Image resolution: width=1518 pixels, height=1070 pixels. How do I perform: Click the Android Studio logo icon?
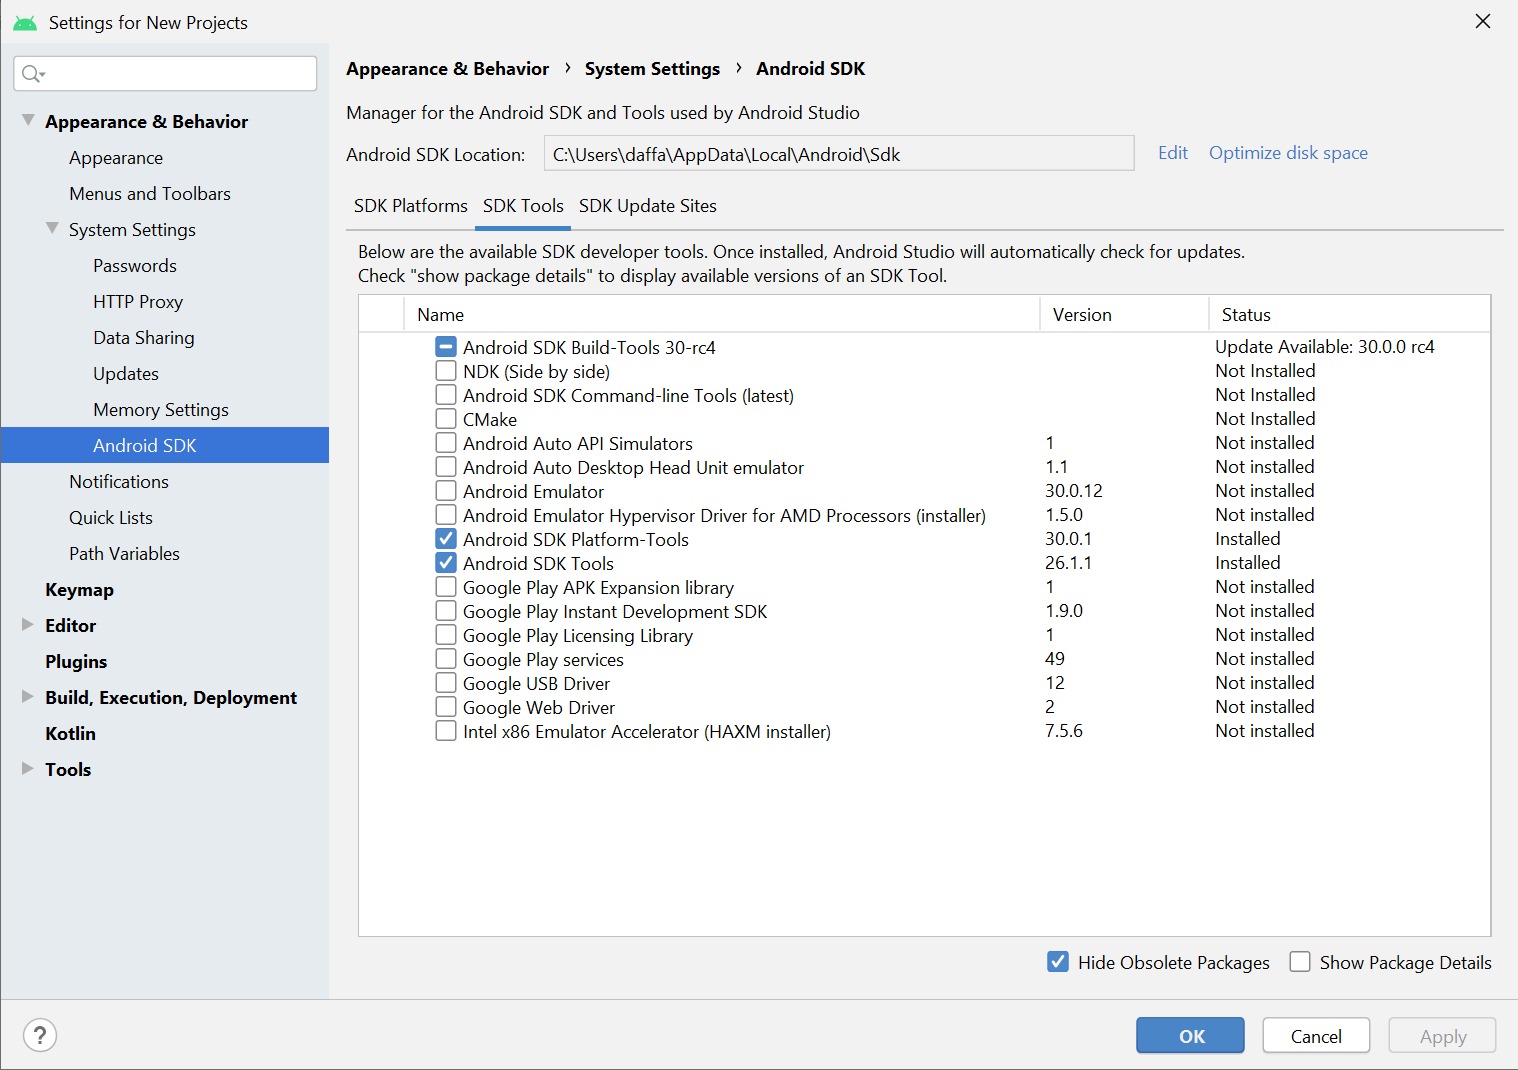pyautogui.click(x=25, y=22)
